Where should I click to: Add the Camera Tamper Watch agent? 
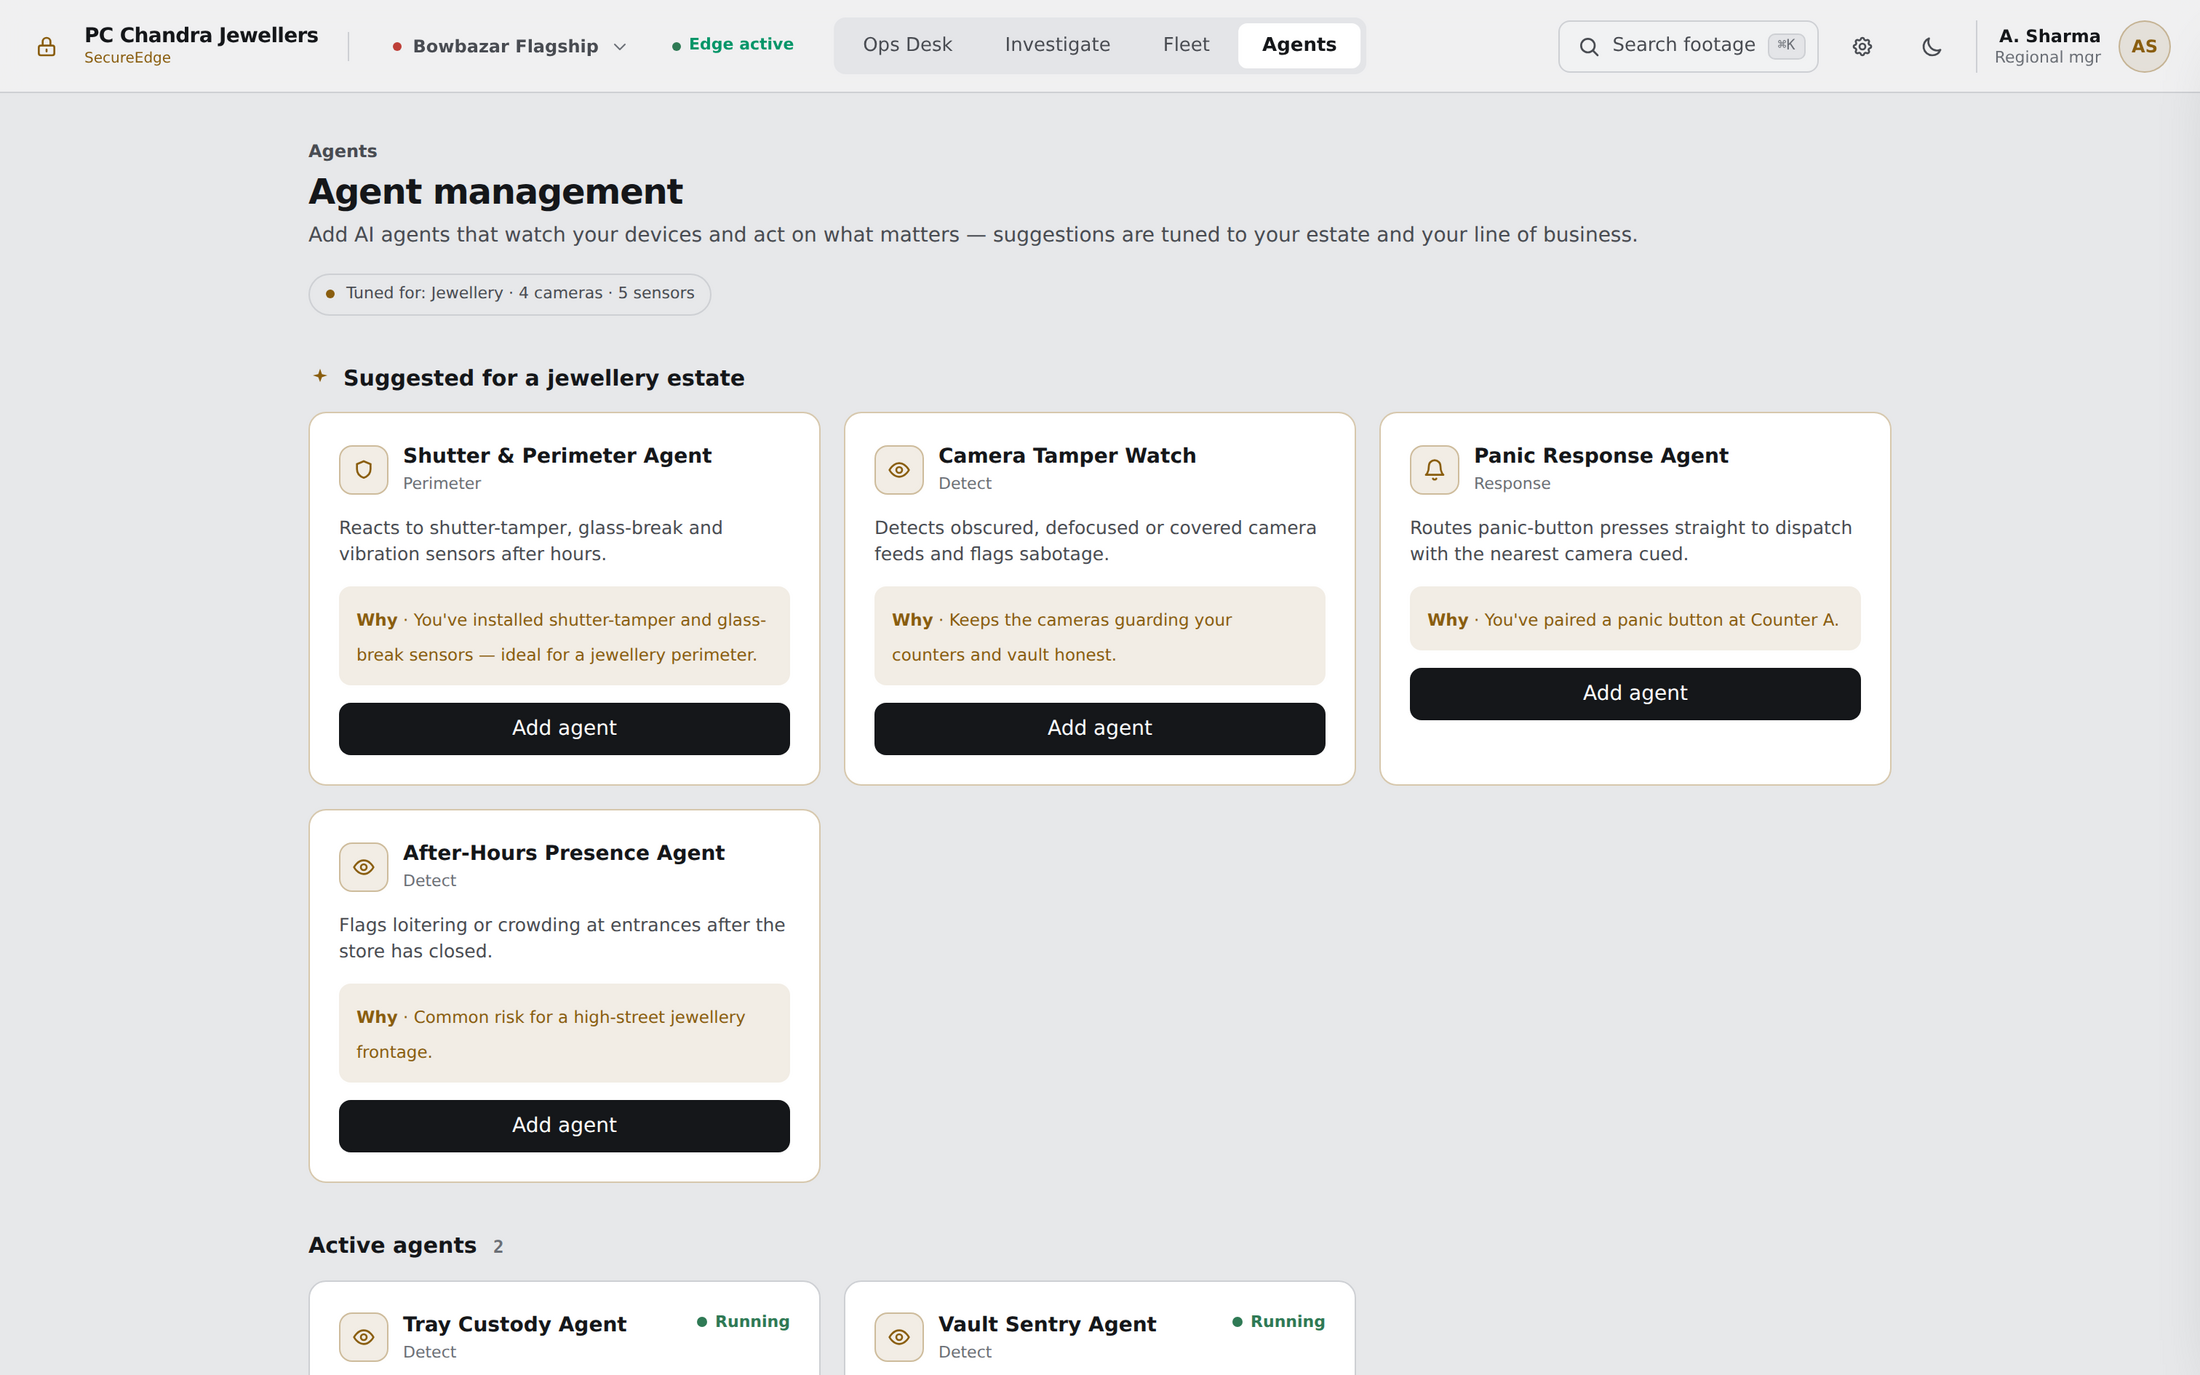click(x=1099, y=729)
